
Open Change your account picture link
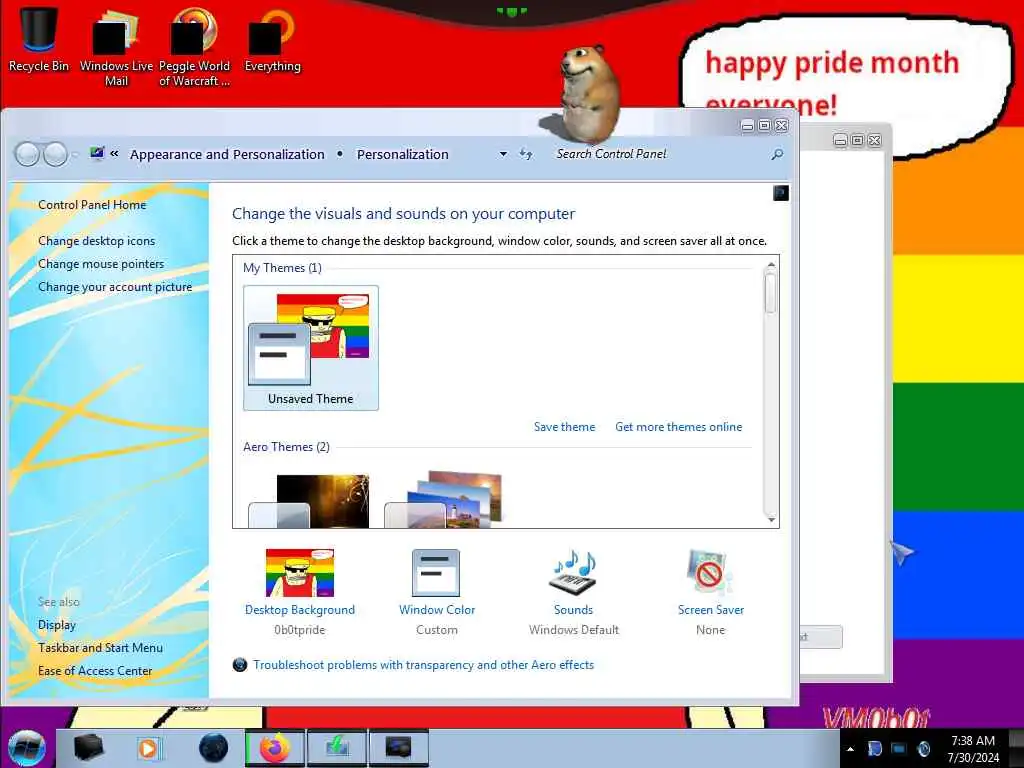pos(115,287)
